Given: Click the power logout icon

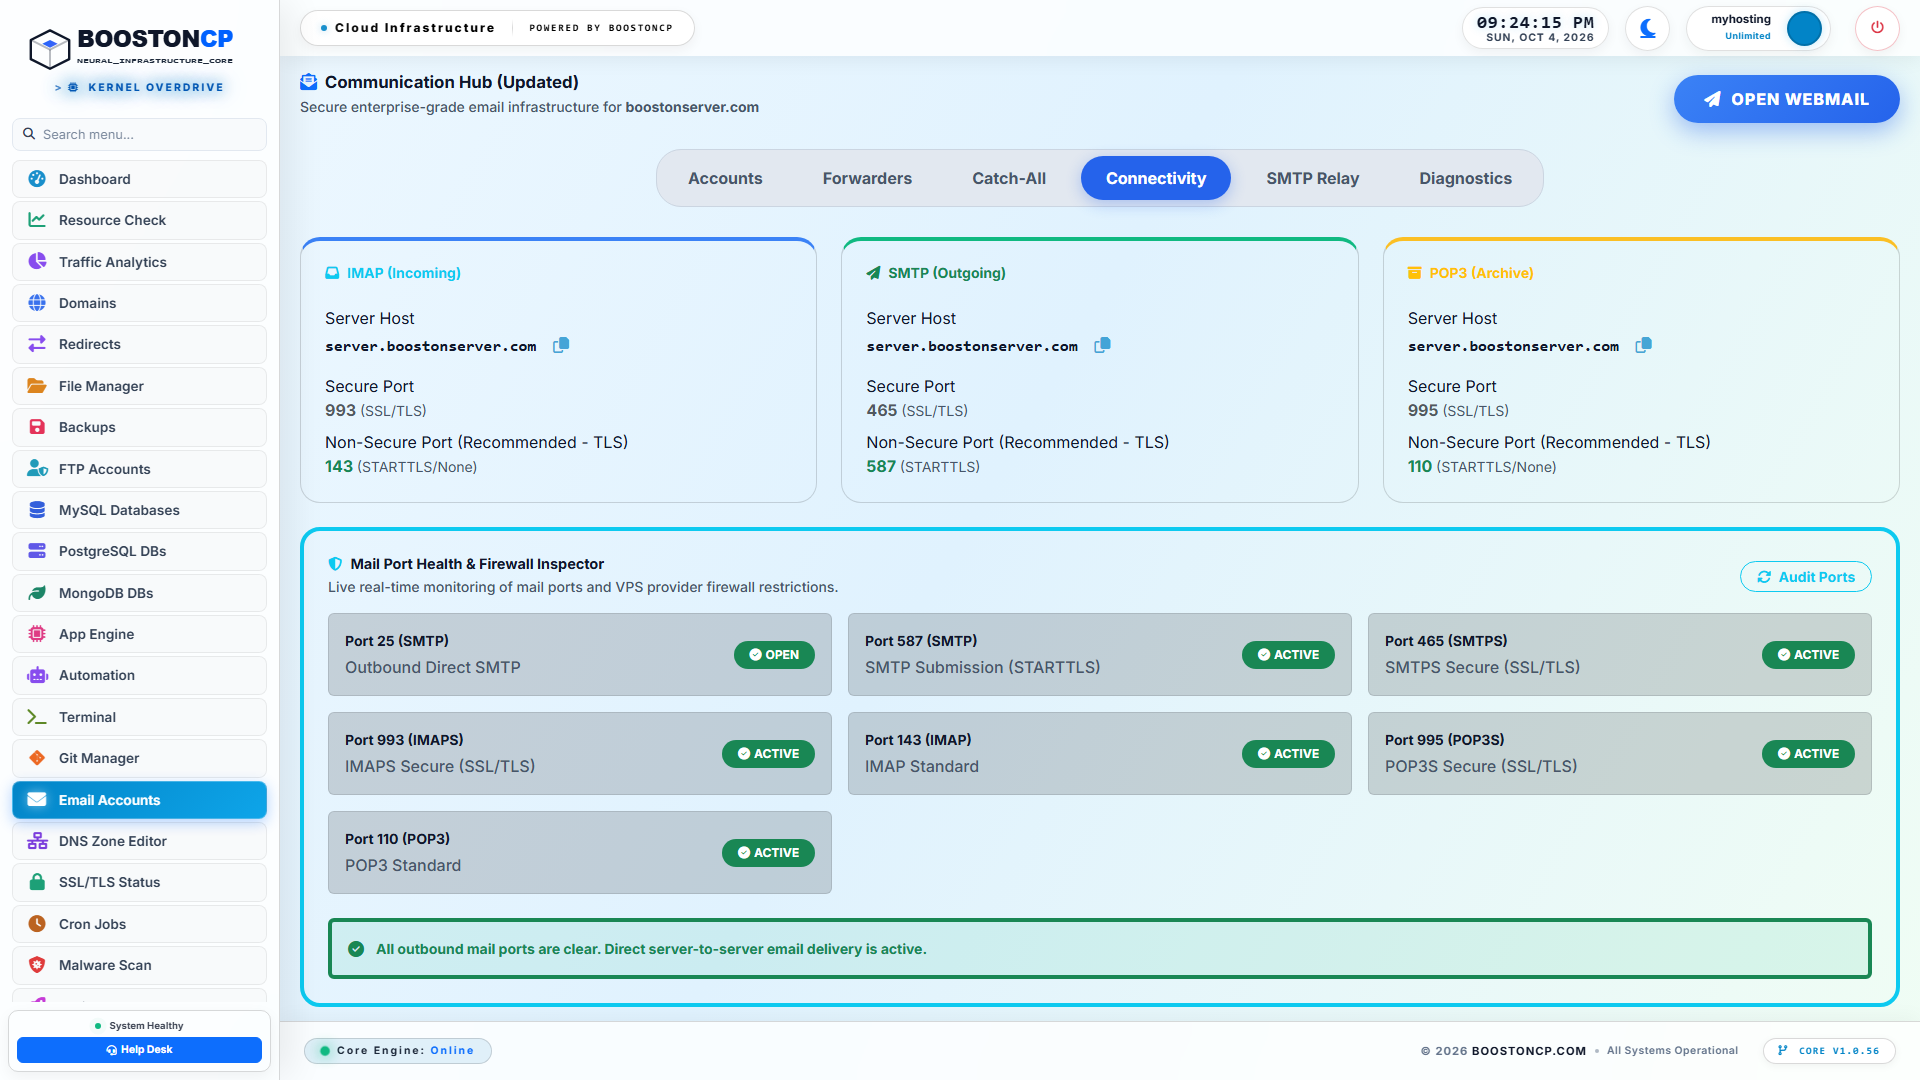Looking at the screenshot, I should pyautogui.click(x=1877, y=28).
